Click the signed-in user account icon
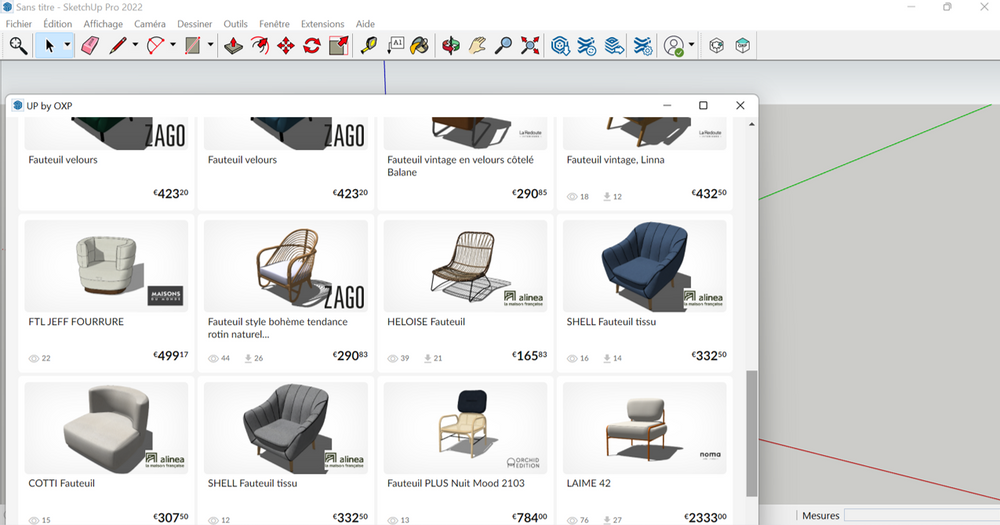 pos(673,46)
